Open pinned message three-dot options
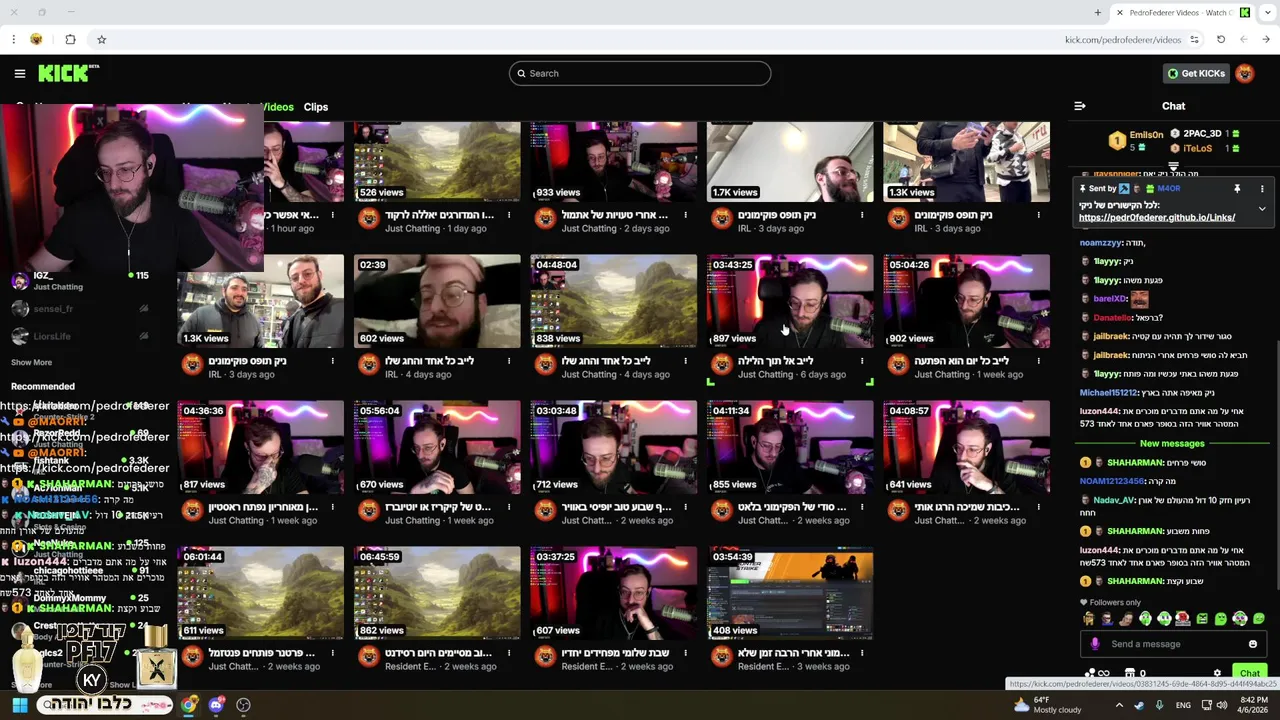 (1262, 188)
